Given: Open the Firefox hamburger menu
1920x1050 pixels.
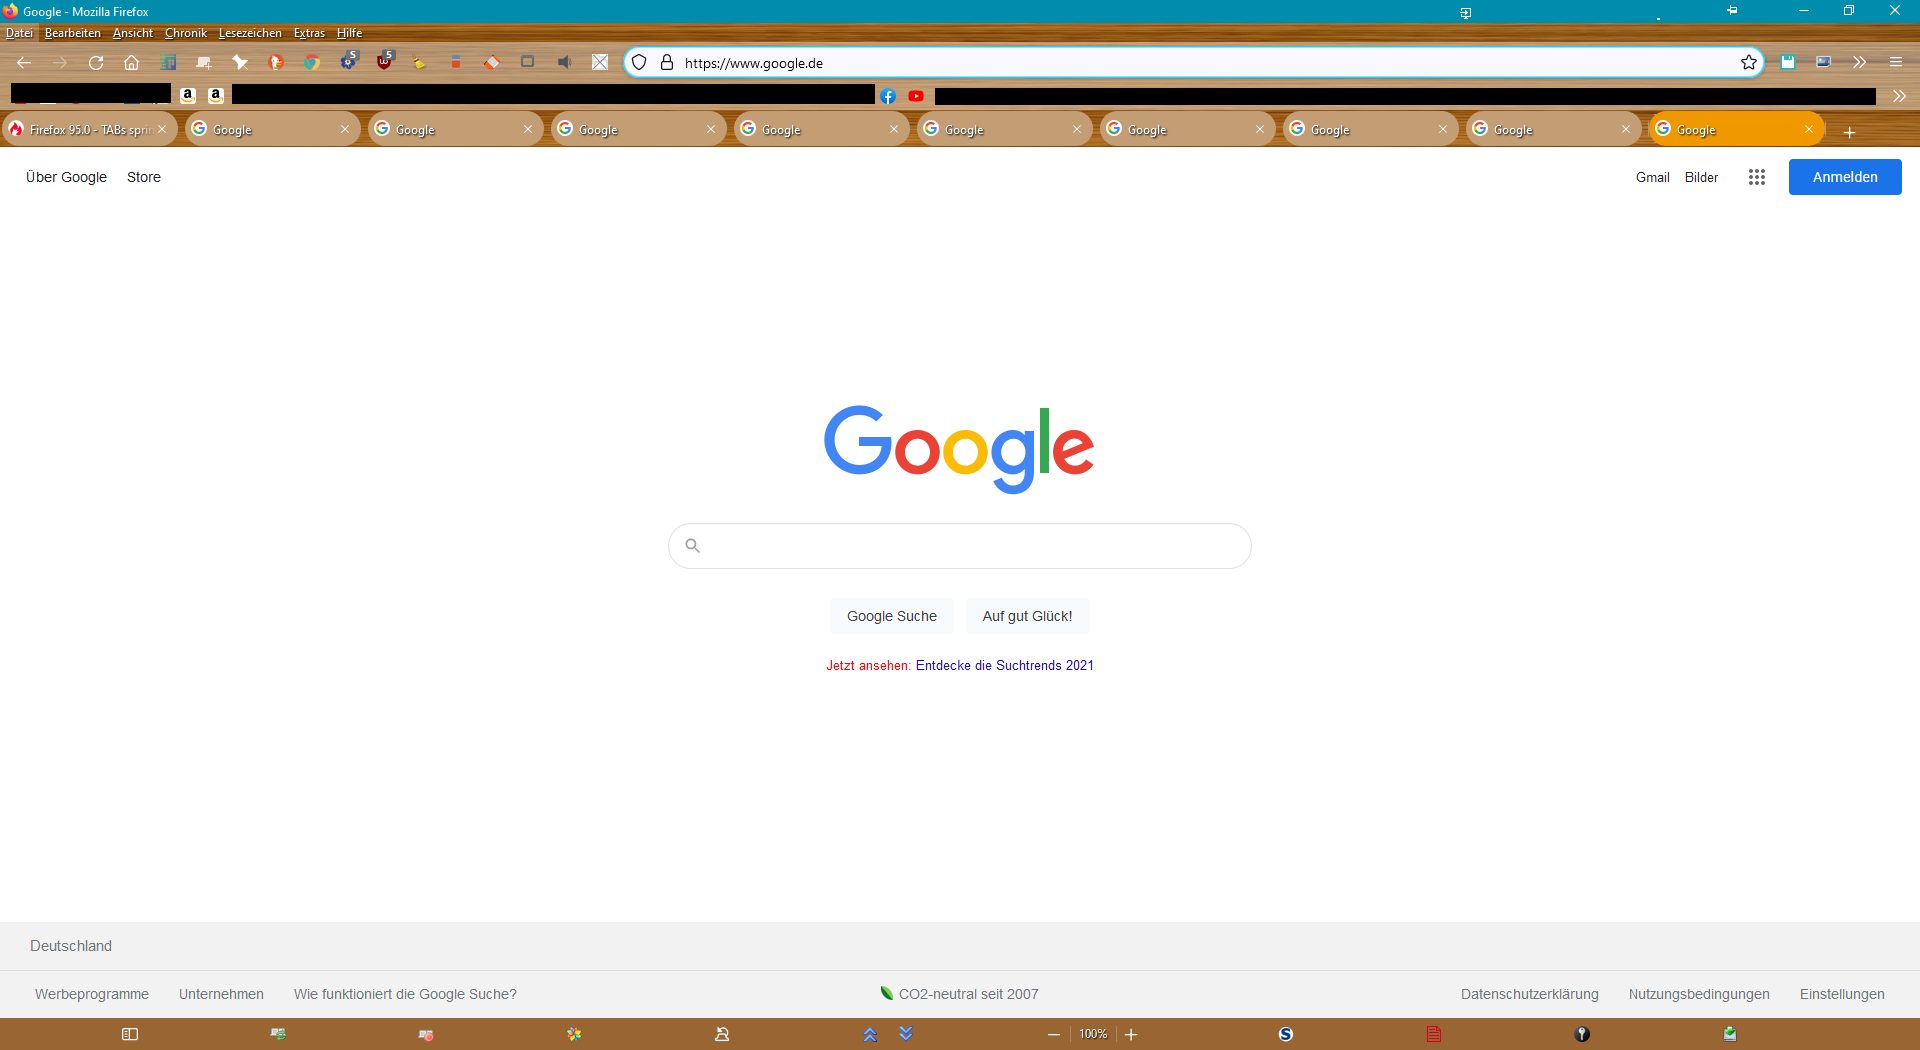Looking at the screenshot, I should (1896, 62).
